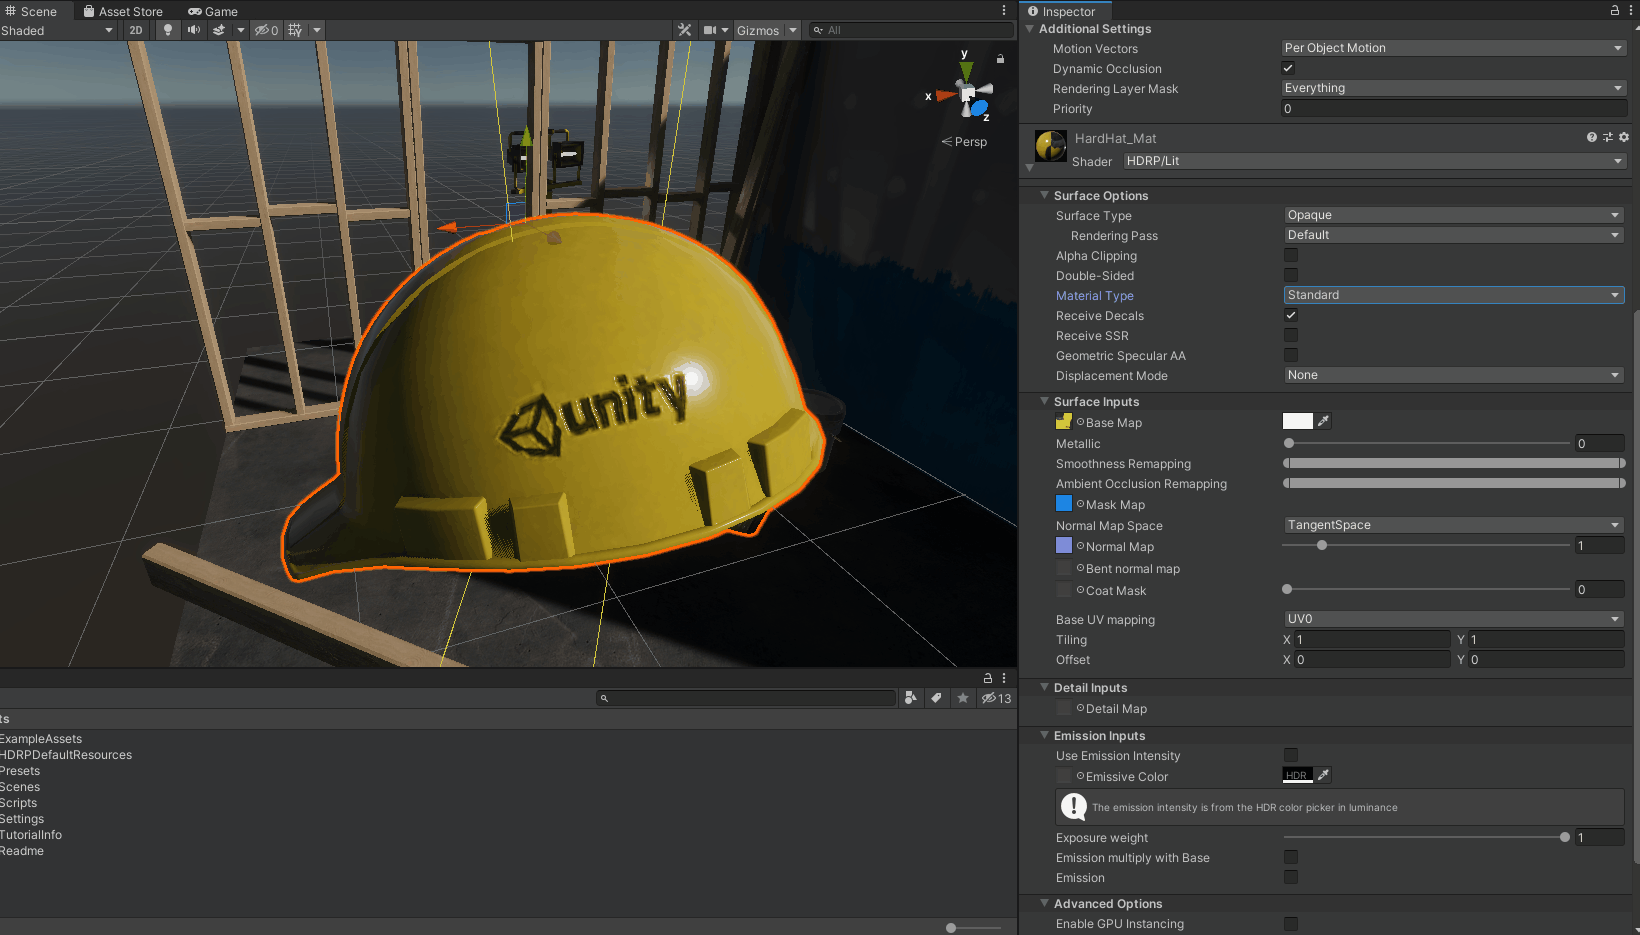Open the Displacement Mode dropdown
Viewport: 1640px width, 935px height.
pos(1454,375)
